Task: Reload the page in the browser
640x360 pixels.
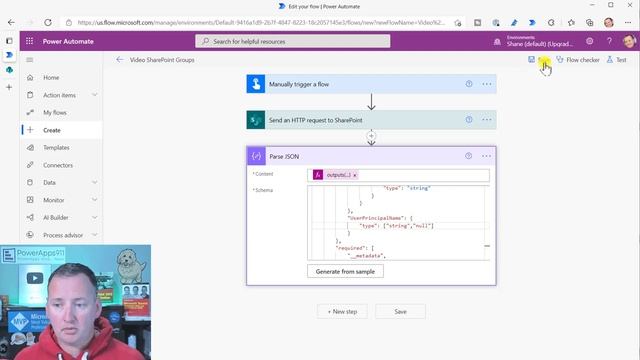Action: pos(48,22)
